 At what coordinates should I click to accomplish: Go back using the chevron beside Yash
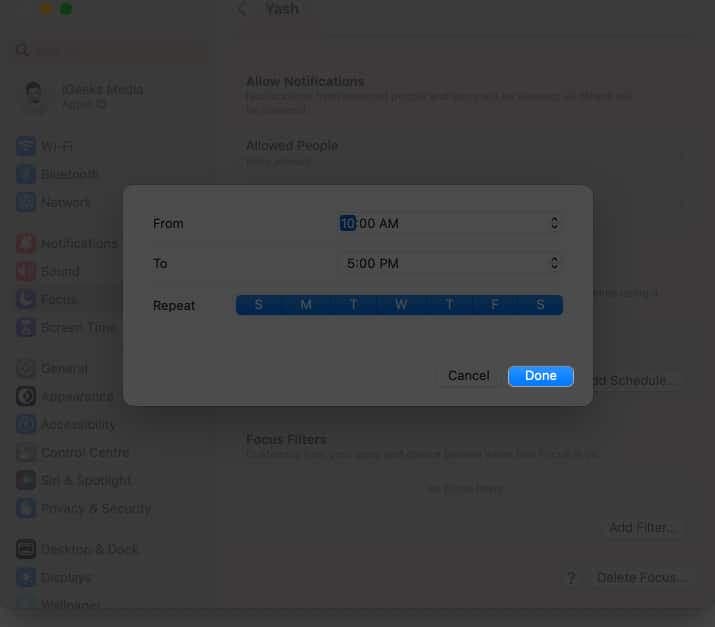tap(242, 9)
